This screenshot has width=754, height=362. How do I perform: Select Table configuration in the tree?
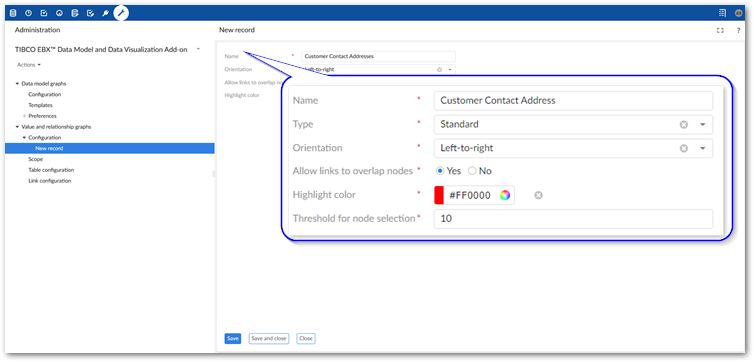[x=51, y=170]
